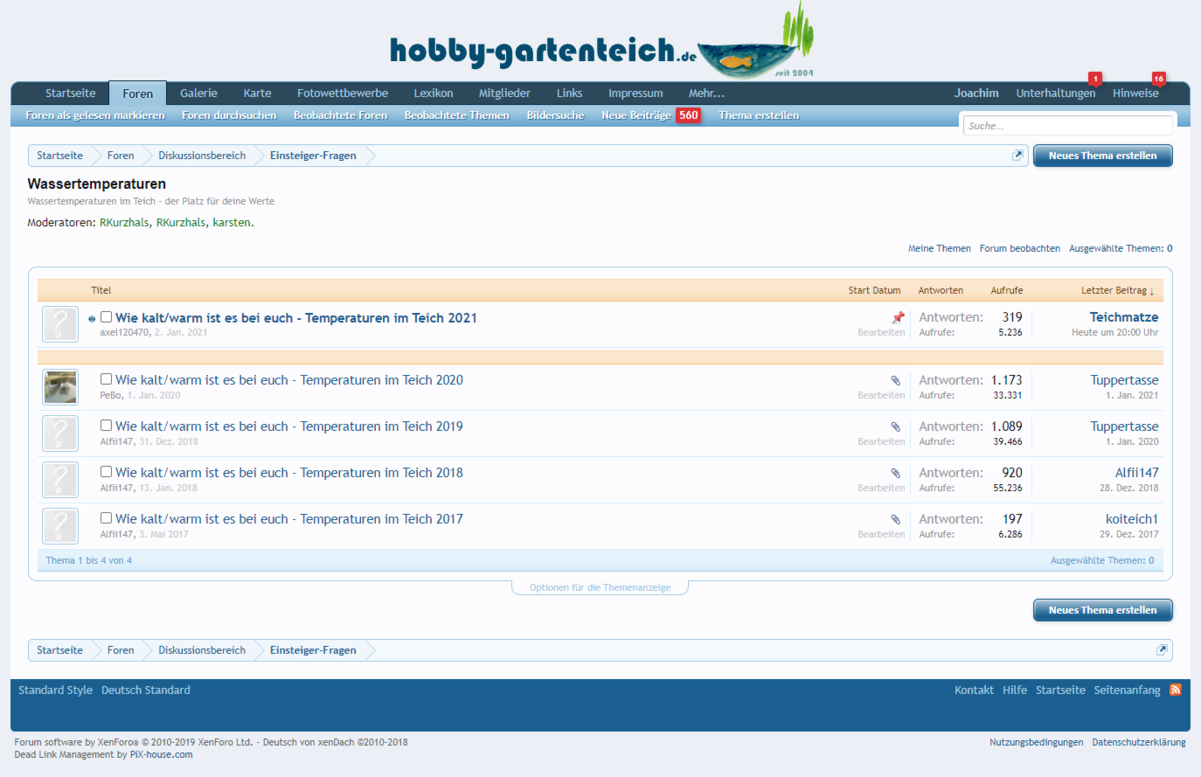
Task: Open the Mehr... navigation dropdown
Action: pyautogui.click(x=706, y=93)
